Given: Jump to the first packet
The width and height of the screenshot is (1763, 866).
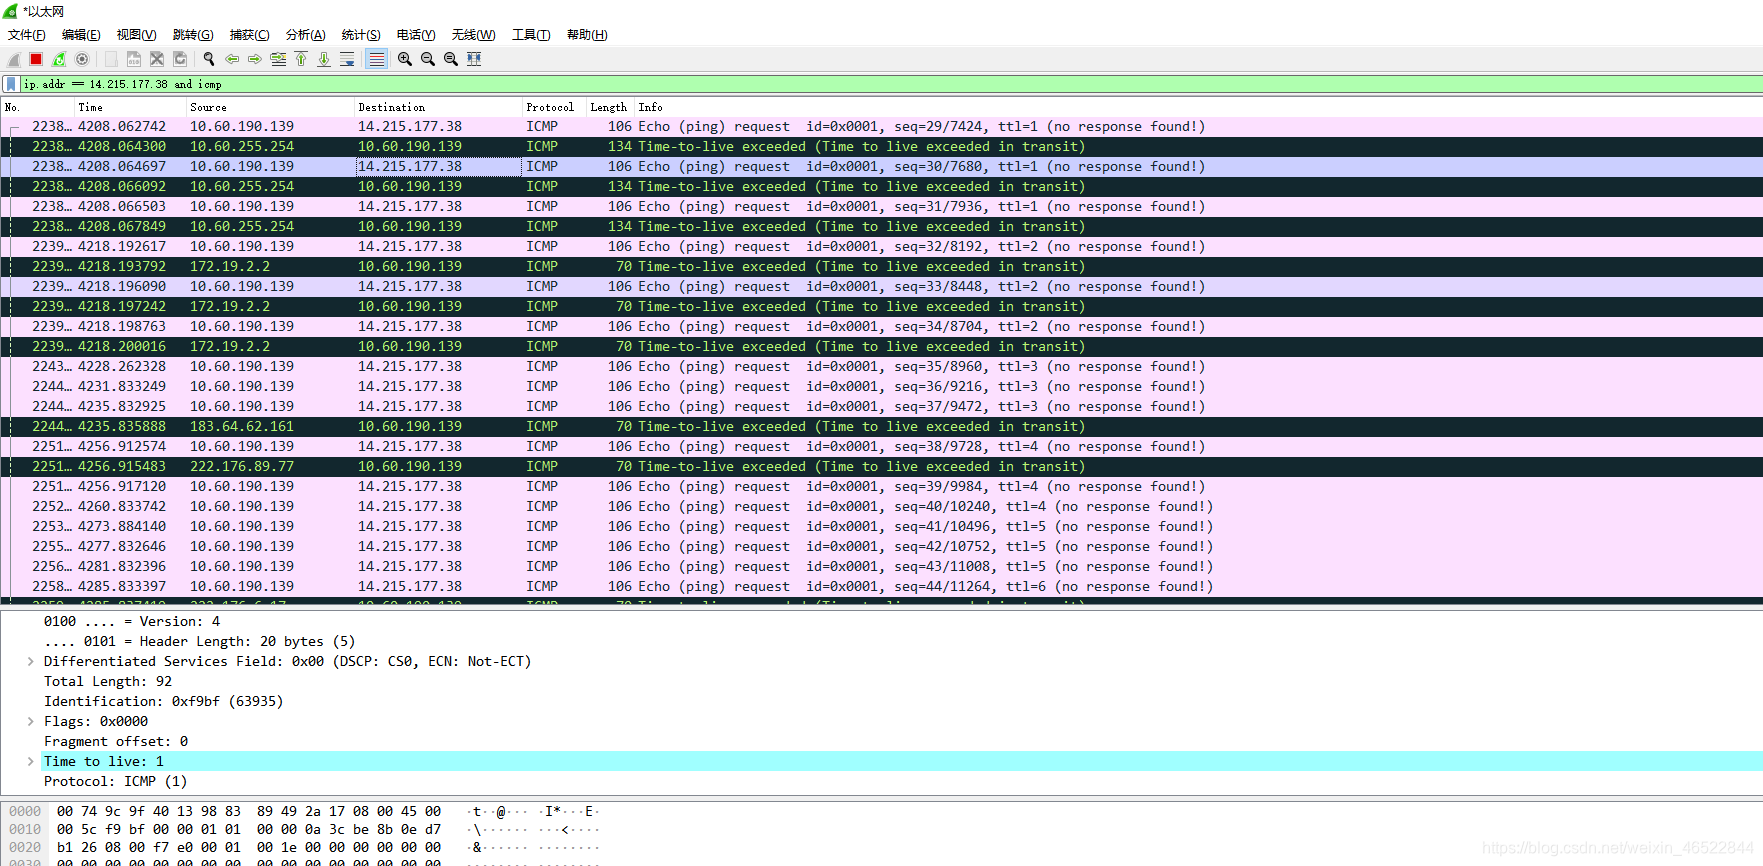Looking at the screenshot, I should 301,59.
